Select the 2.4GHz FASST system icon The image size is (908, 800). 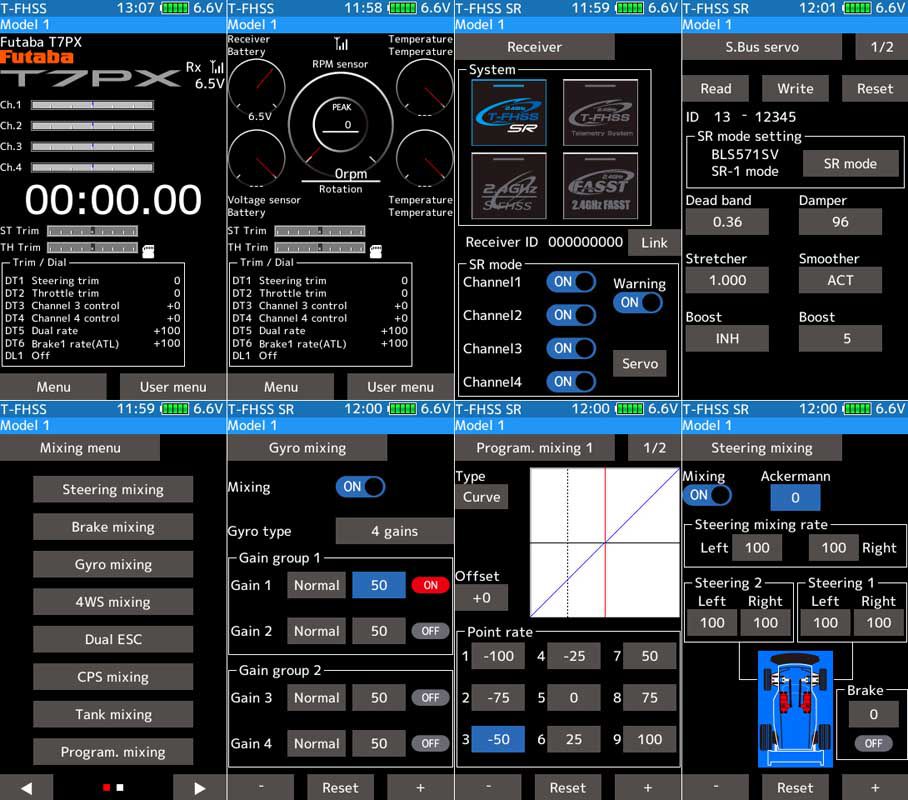click(601, 186)
